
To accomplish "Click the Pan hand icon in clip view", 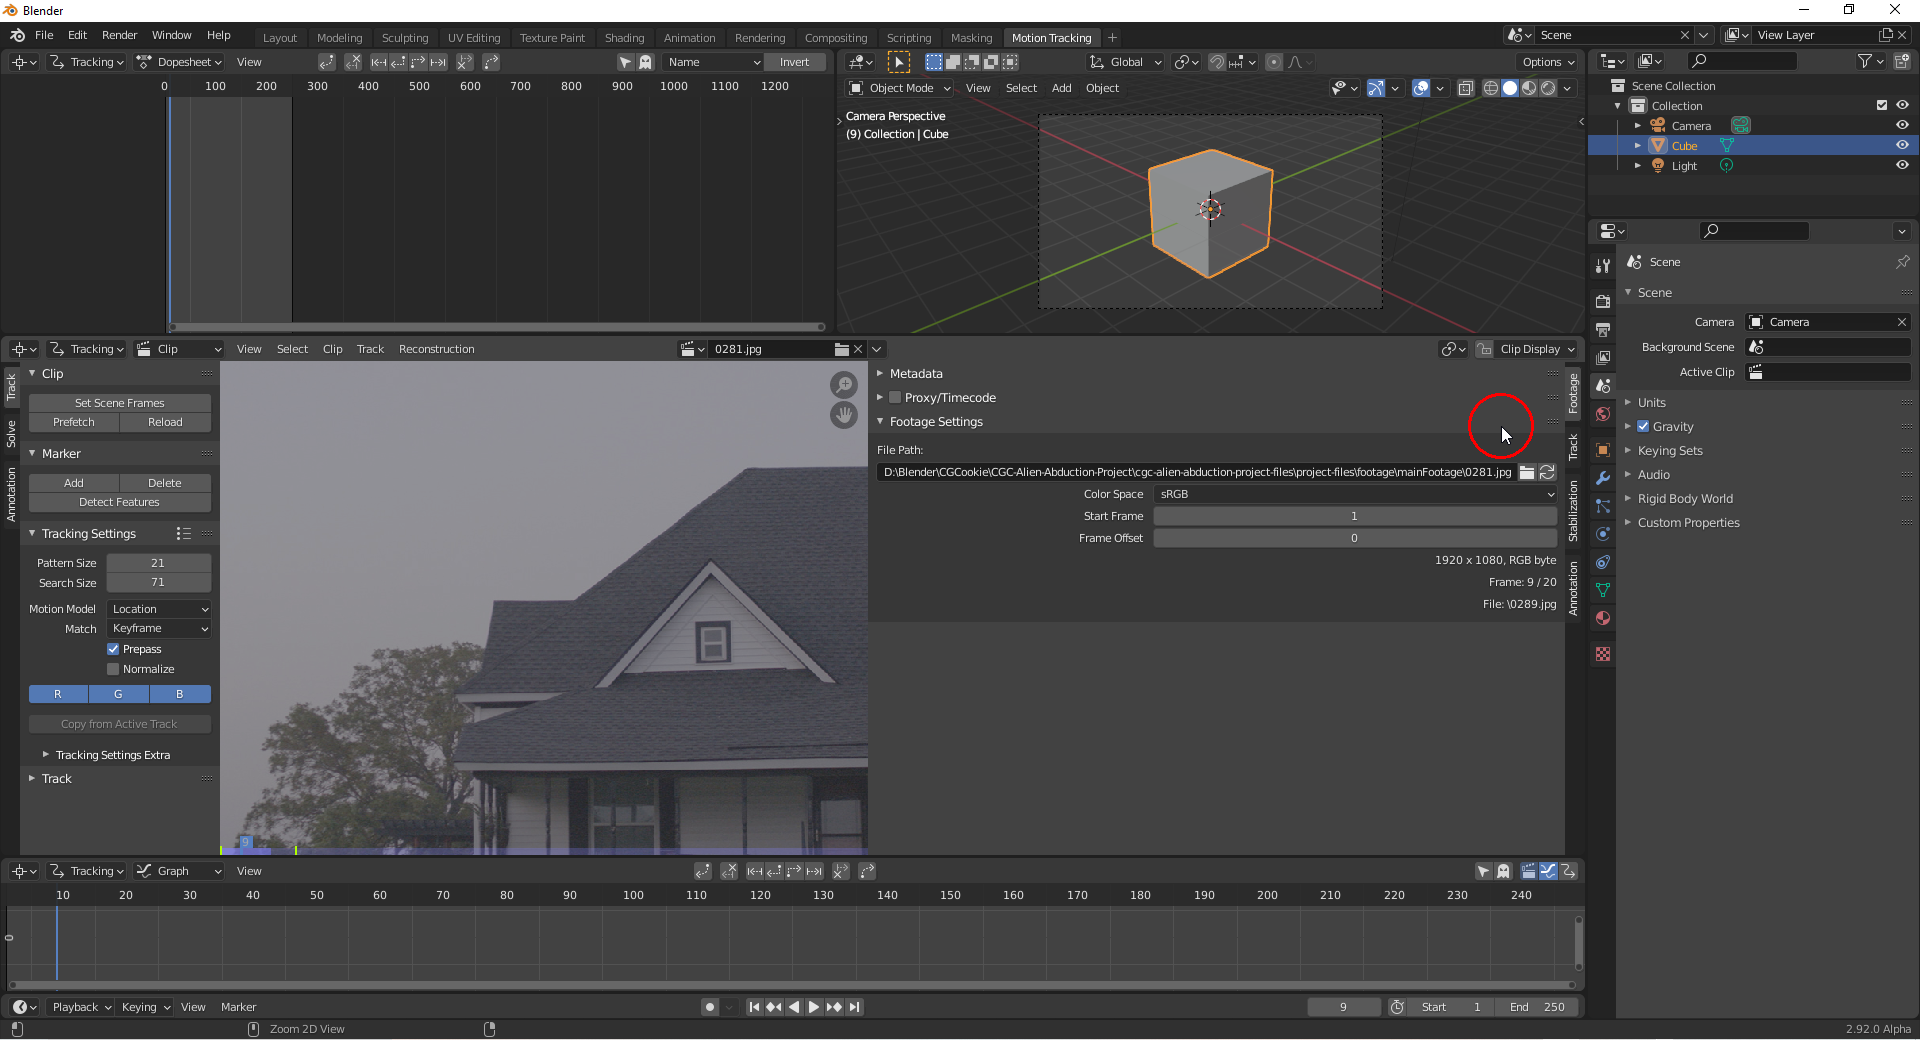I will [843, 416].
